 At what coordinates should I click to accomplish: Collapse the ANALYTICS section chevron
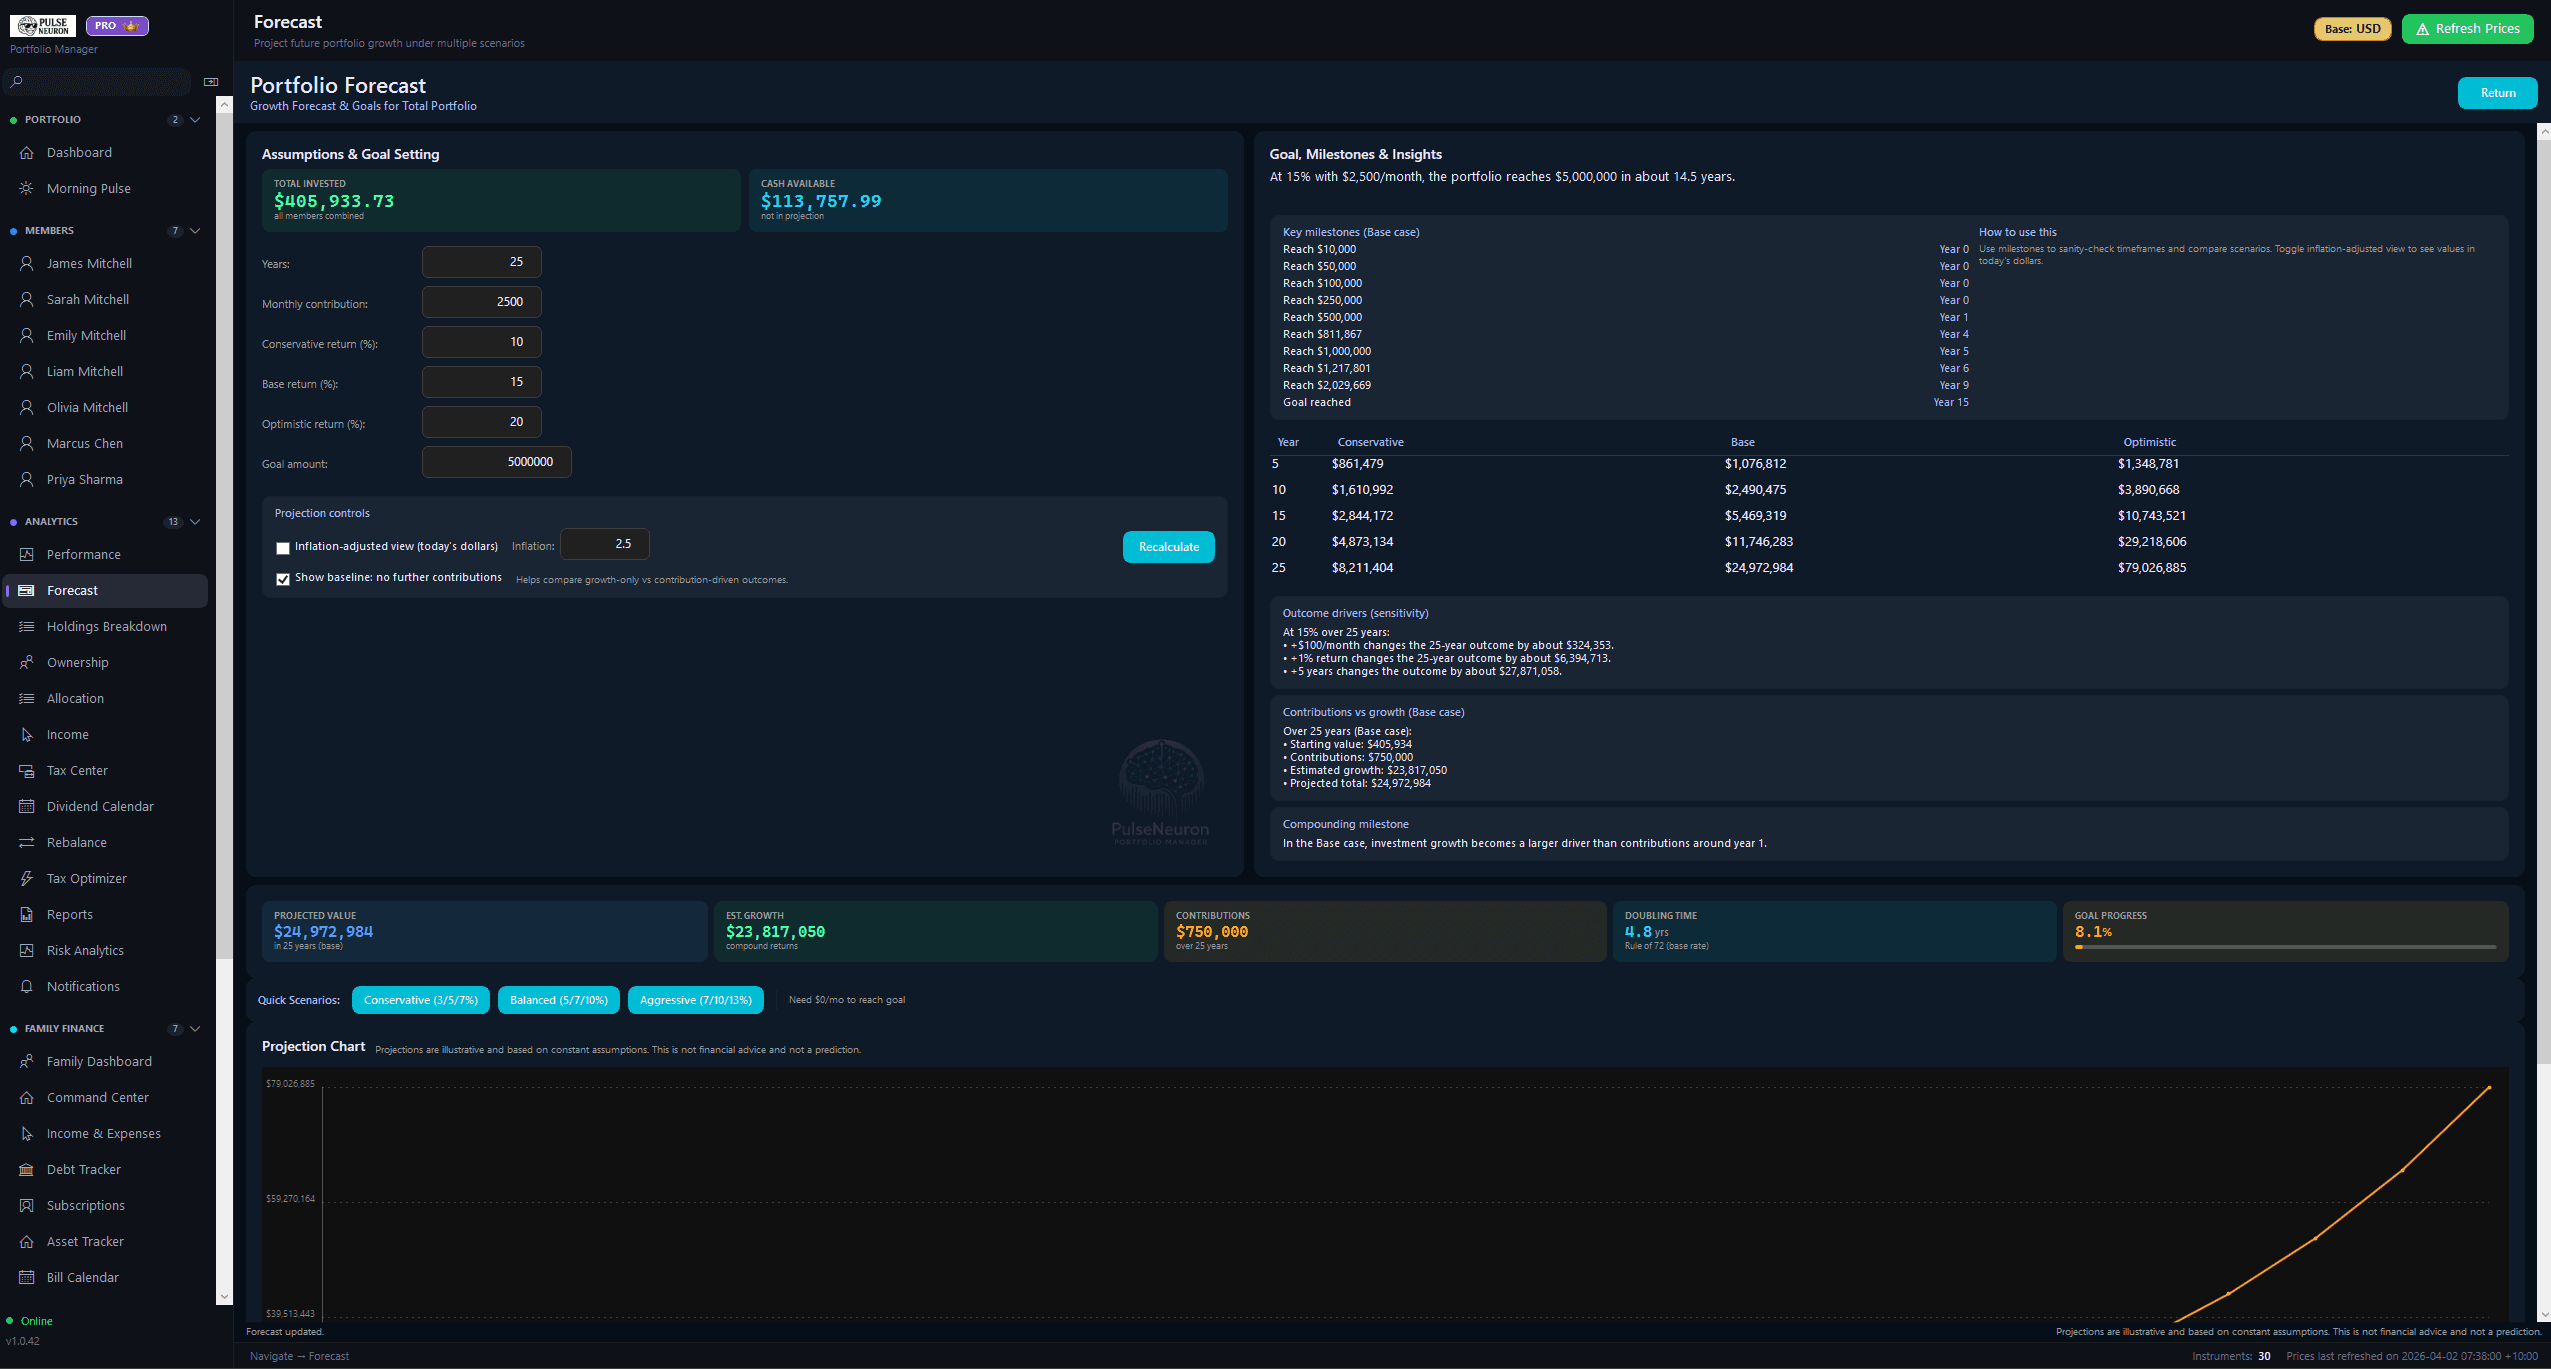click(195, 522)
